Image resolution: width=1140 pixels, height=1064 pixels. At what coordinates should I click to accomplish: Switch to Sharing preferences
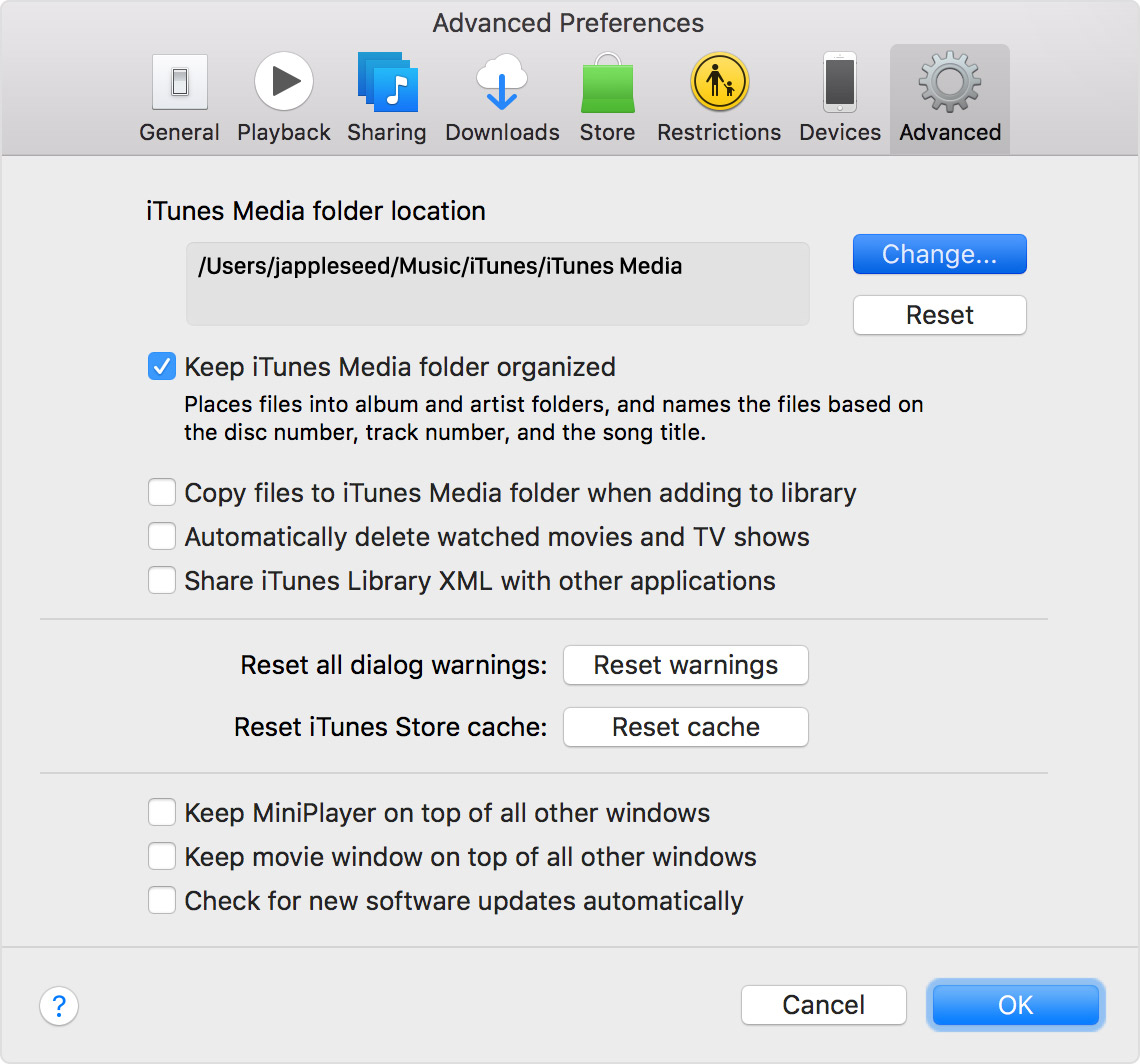pos(387,98)
